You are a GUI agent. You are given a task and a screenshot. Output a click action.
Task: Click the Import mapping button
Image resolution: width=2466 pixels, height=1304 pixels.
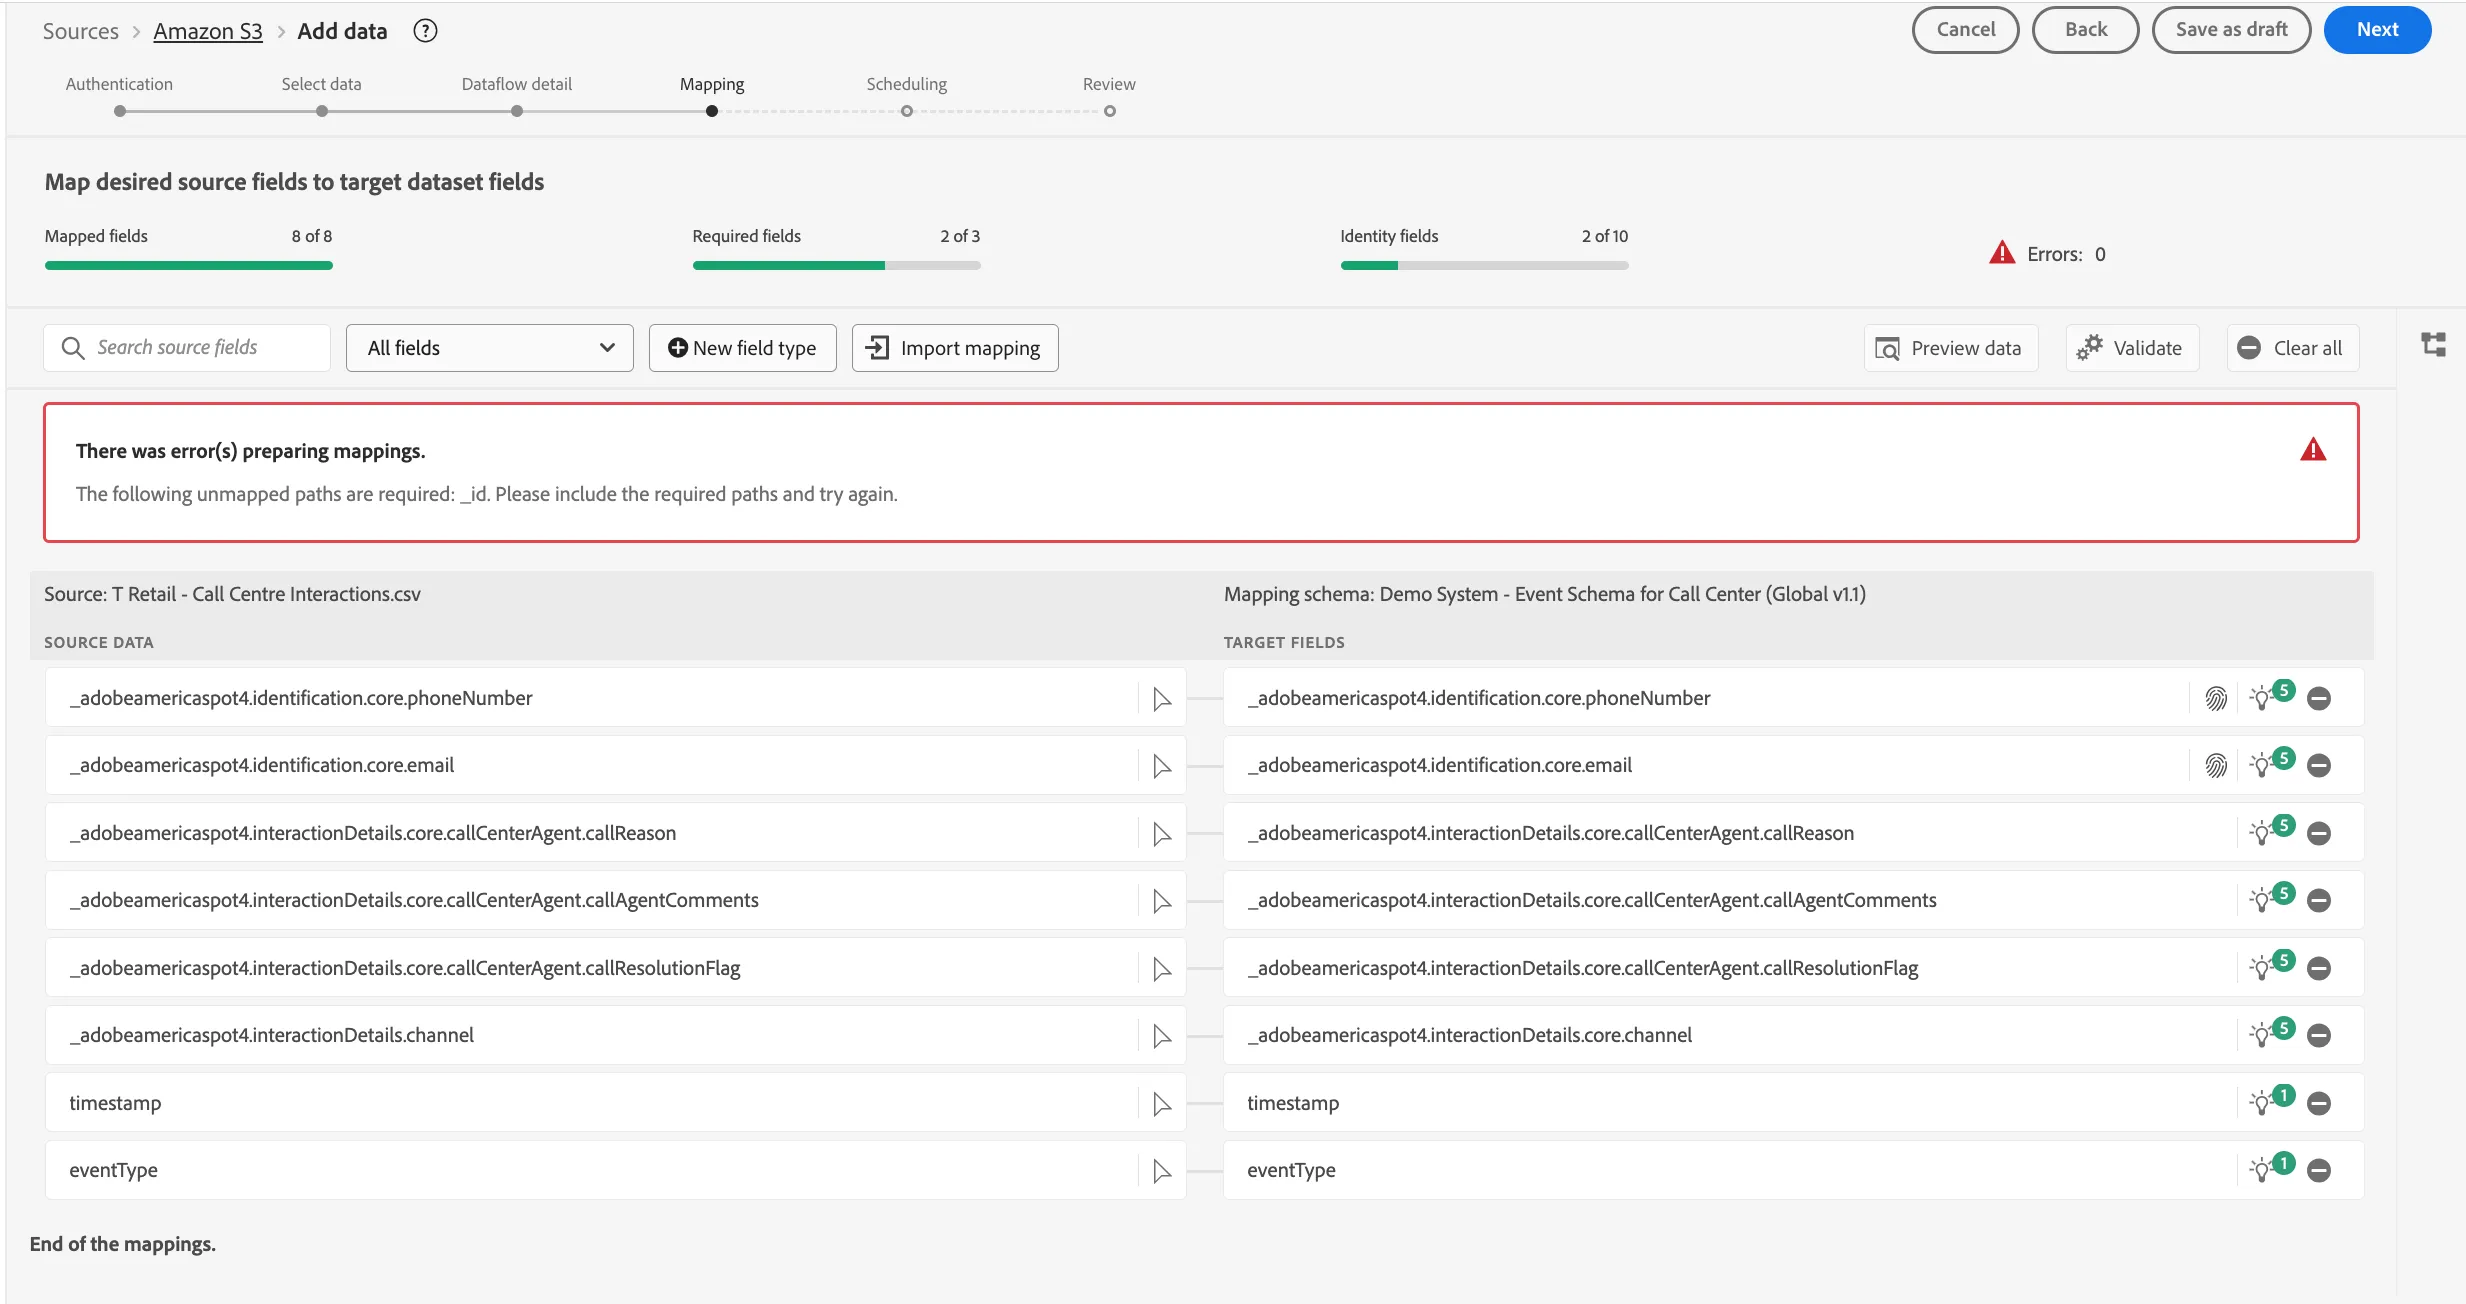point(955,348)
